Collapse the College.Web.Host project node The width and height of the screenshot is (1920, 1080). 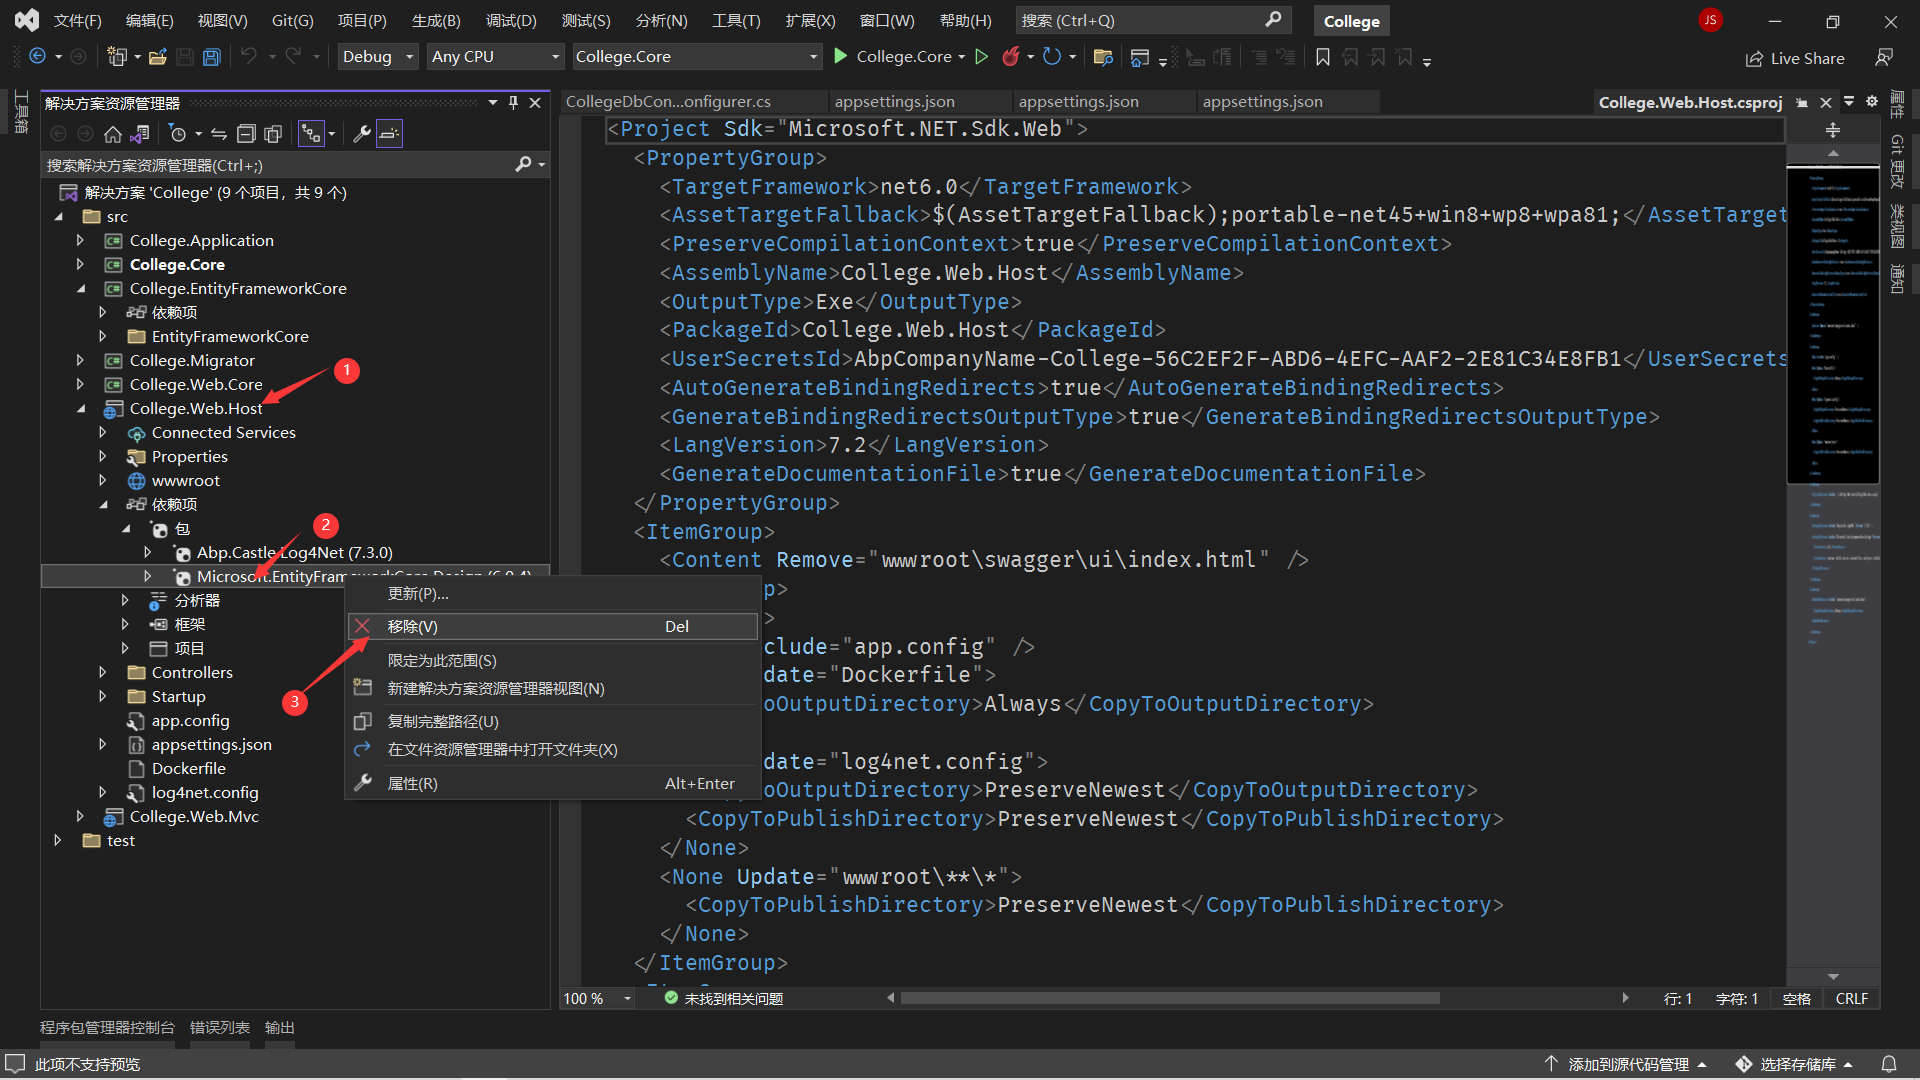click(x=80, y=408)
